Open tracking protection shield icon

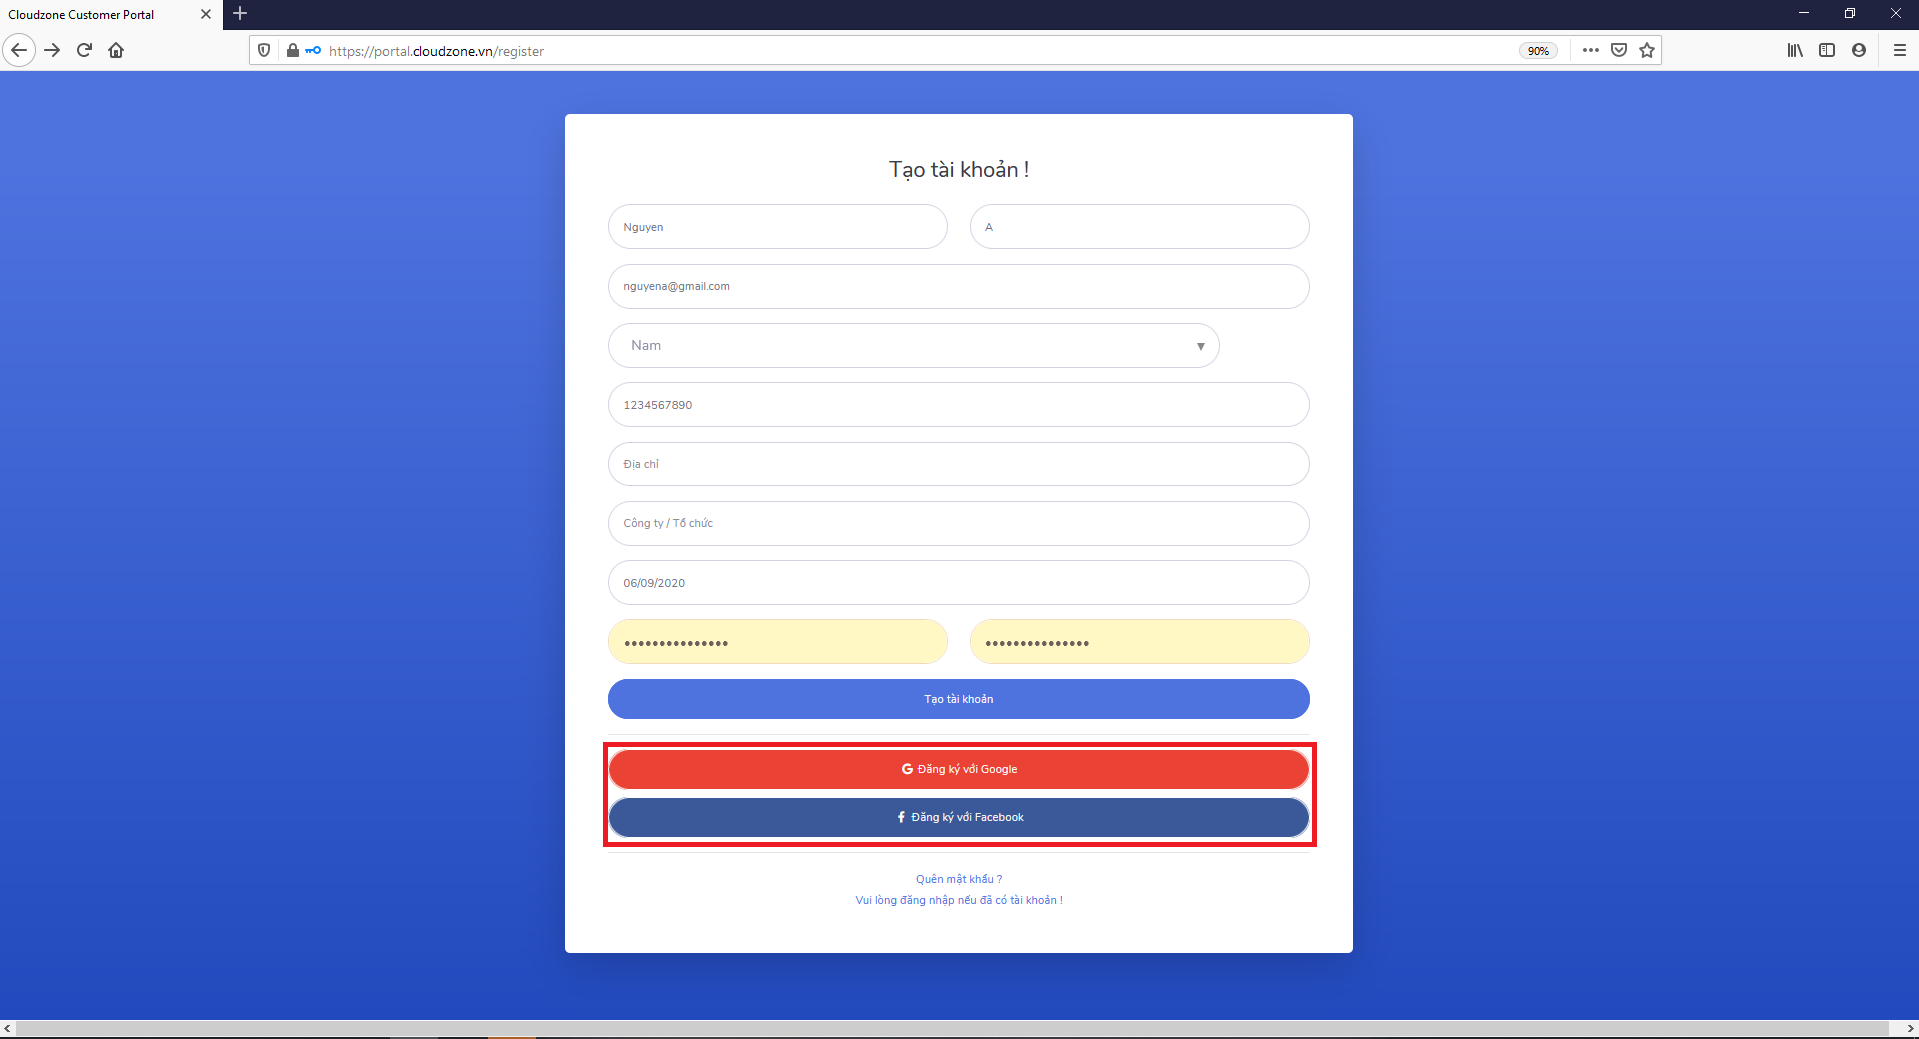[264, 50]
